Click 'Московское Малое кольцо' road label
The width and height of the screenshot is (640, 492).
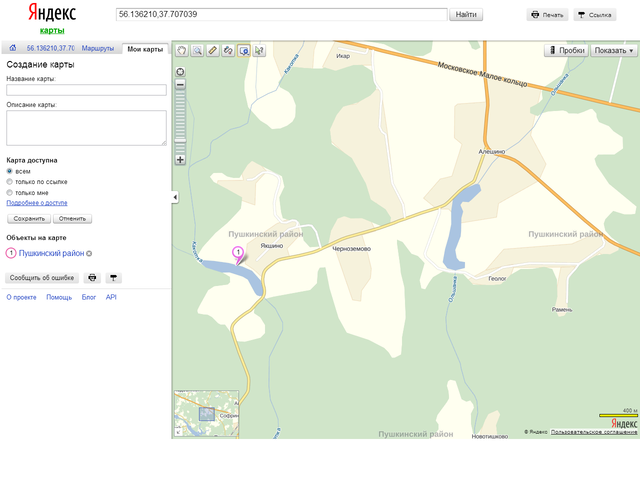pos(482,75)
